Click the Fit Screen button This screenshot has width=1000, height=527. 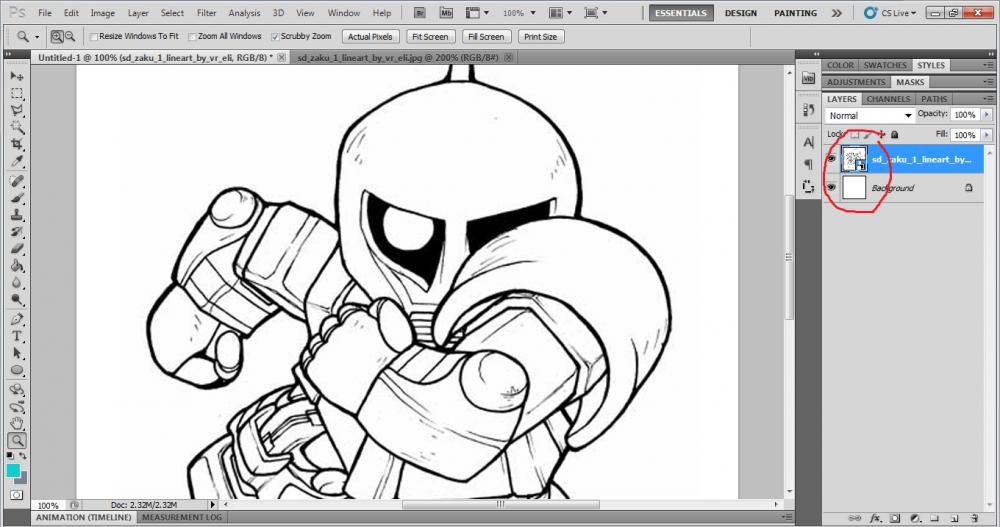tap(429, 36)
